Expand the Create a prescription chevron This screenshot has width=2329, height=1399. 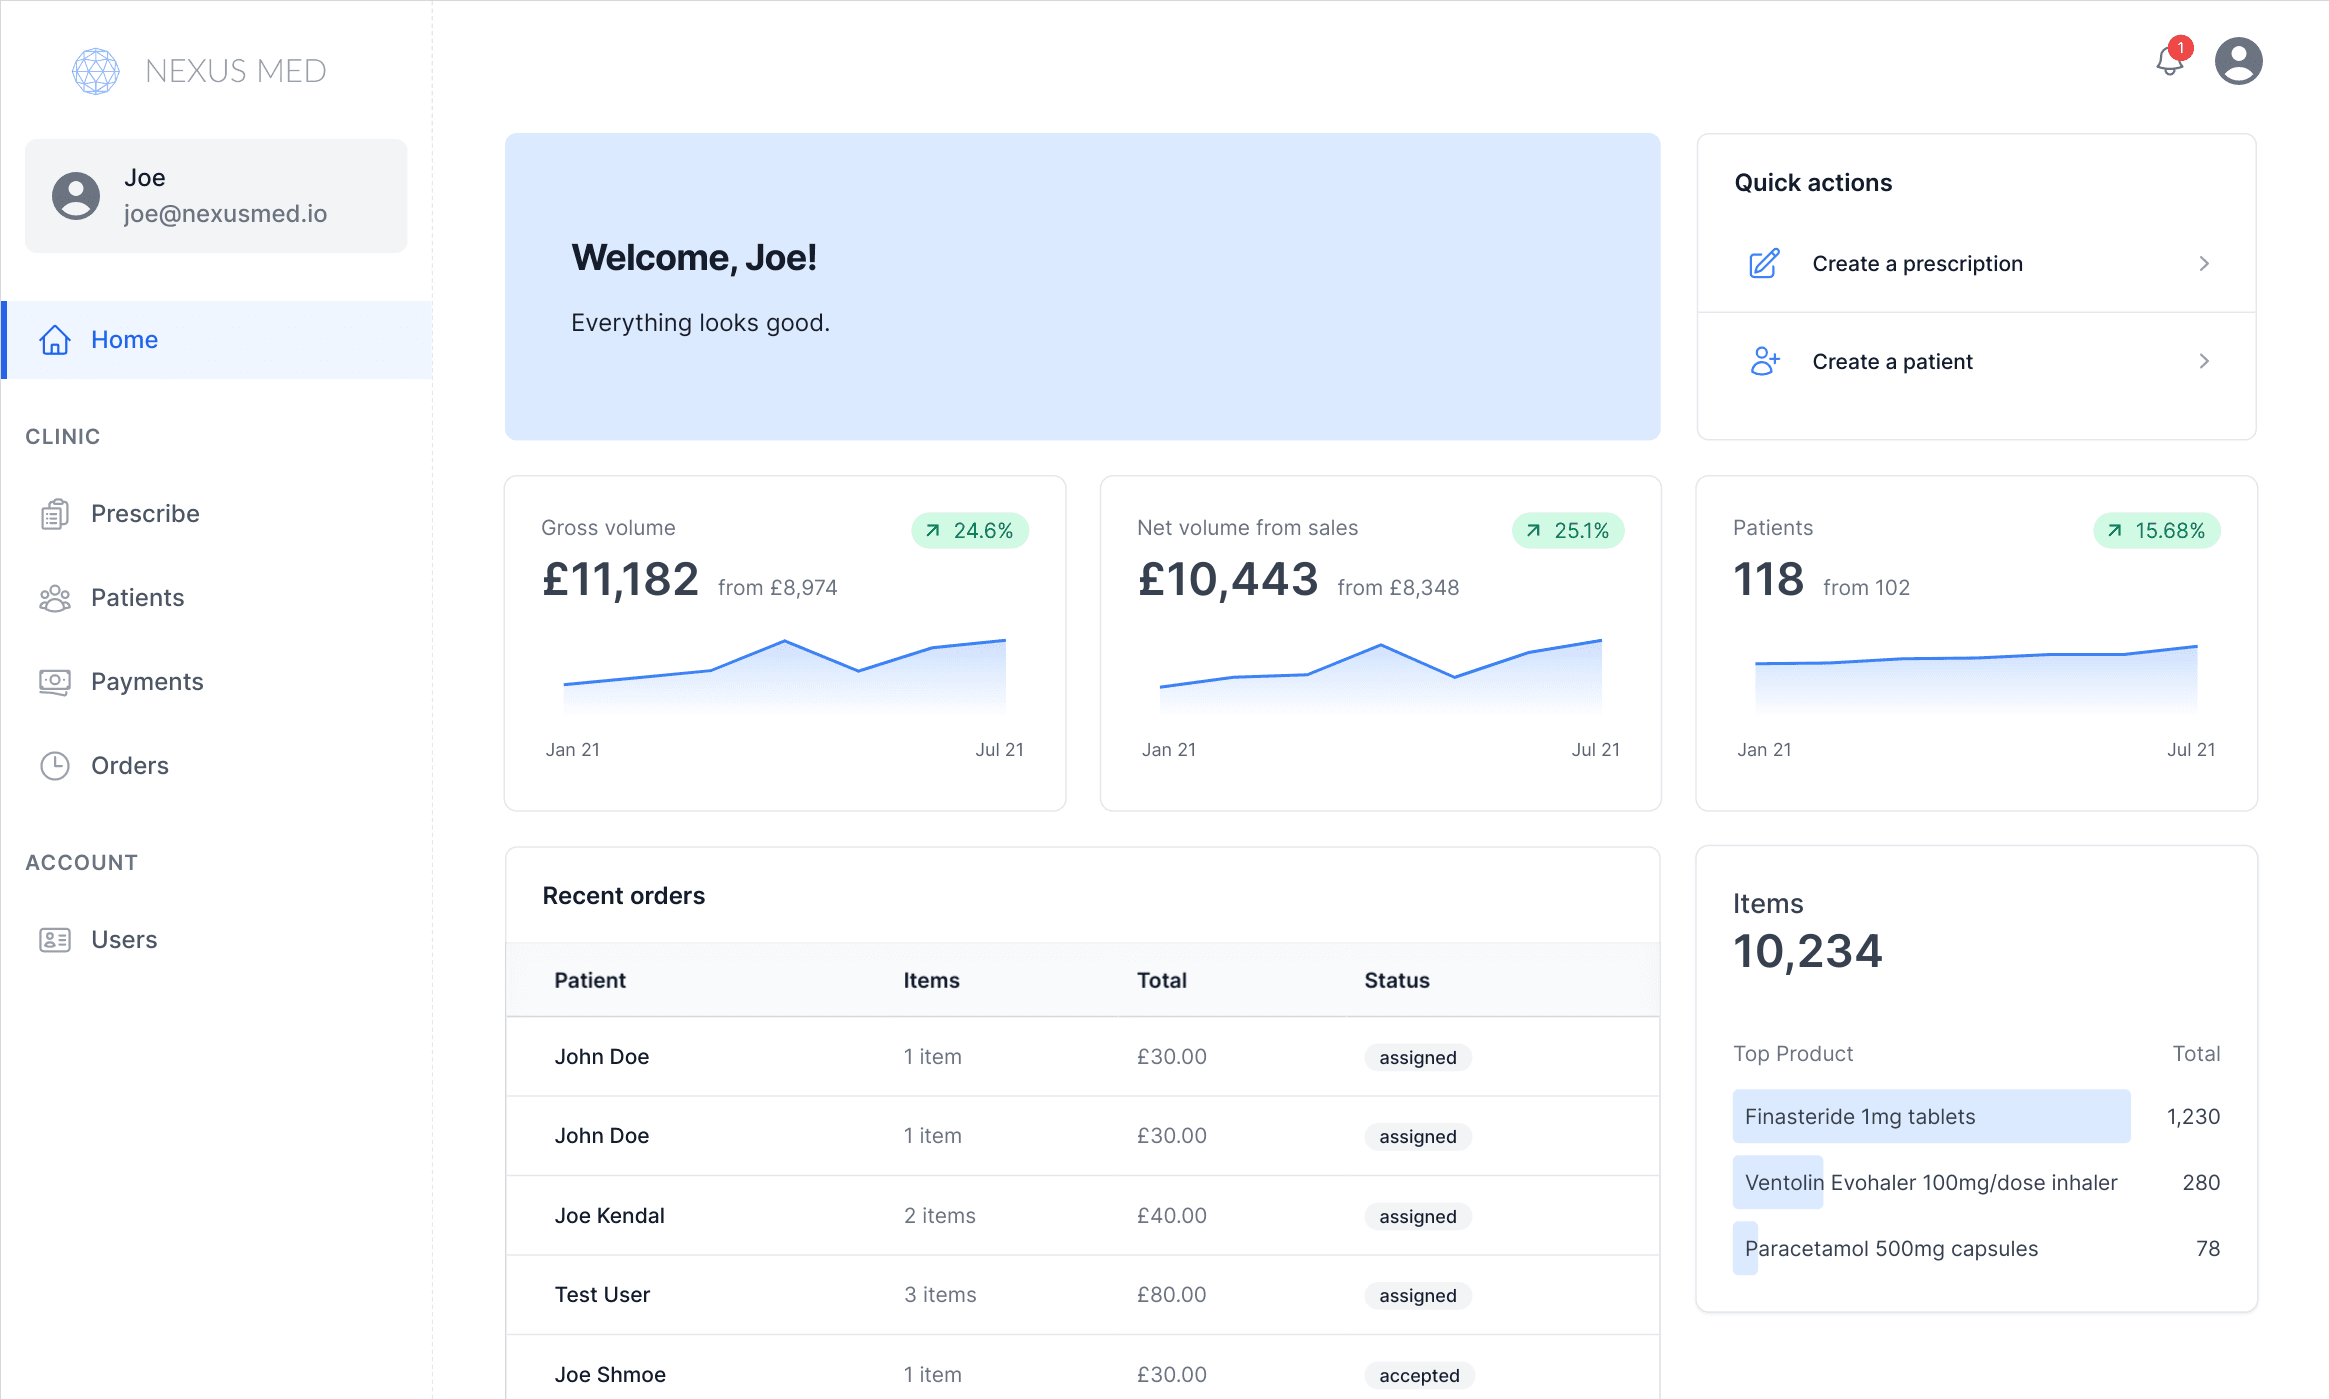tap(2204, 264)
